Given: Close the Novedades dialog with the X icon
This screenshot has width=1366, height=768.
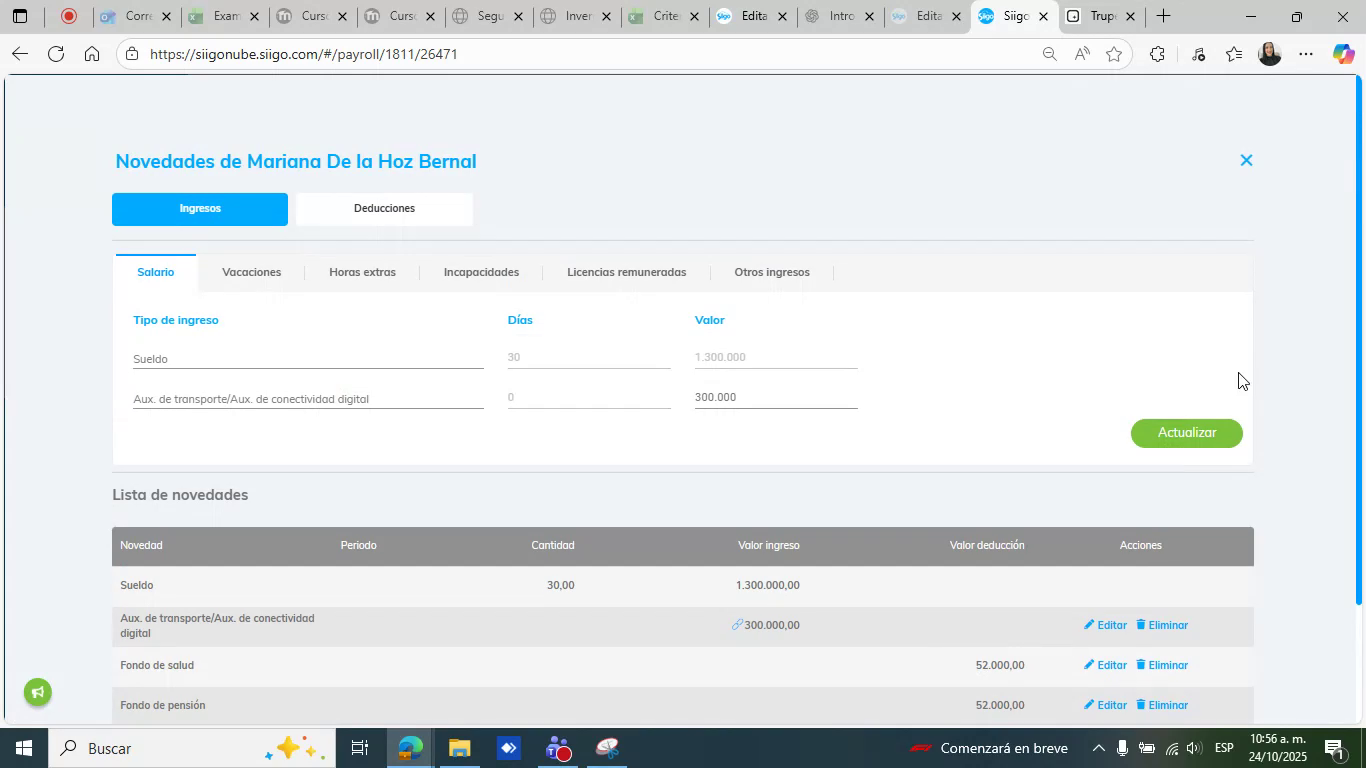Looking at the screenshot, I should 1246,160.
